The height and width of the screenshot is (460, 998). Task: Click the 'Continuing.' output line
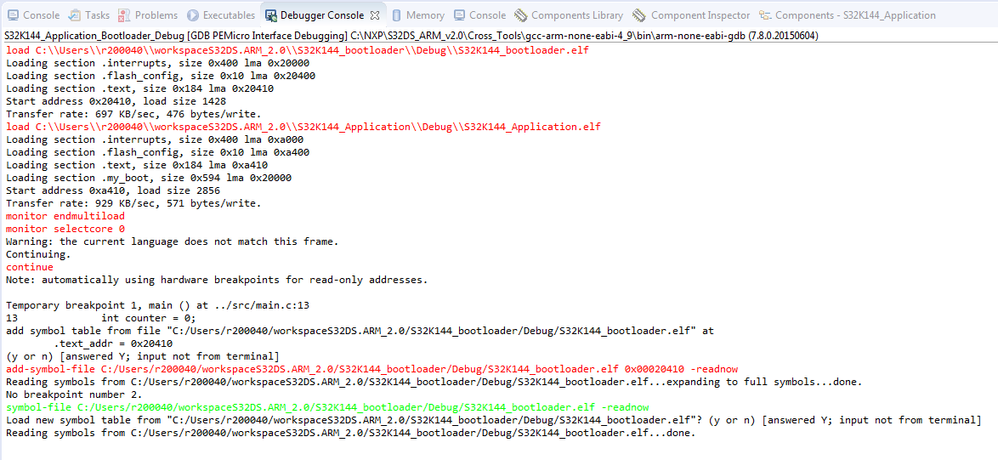[x=38, y=254]
